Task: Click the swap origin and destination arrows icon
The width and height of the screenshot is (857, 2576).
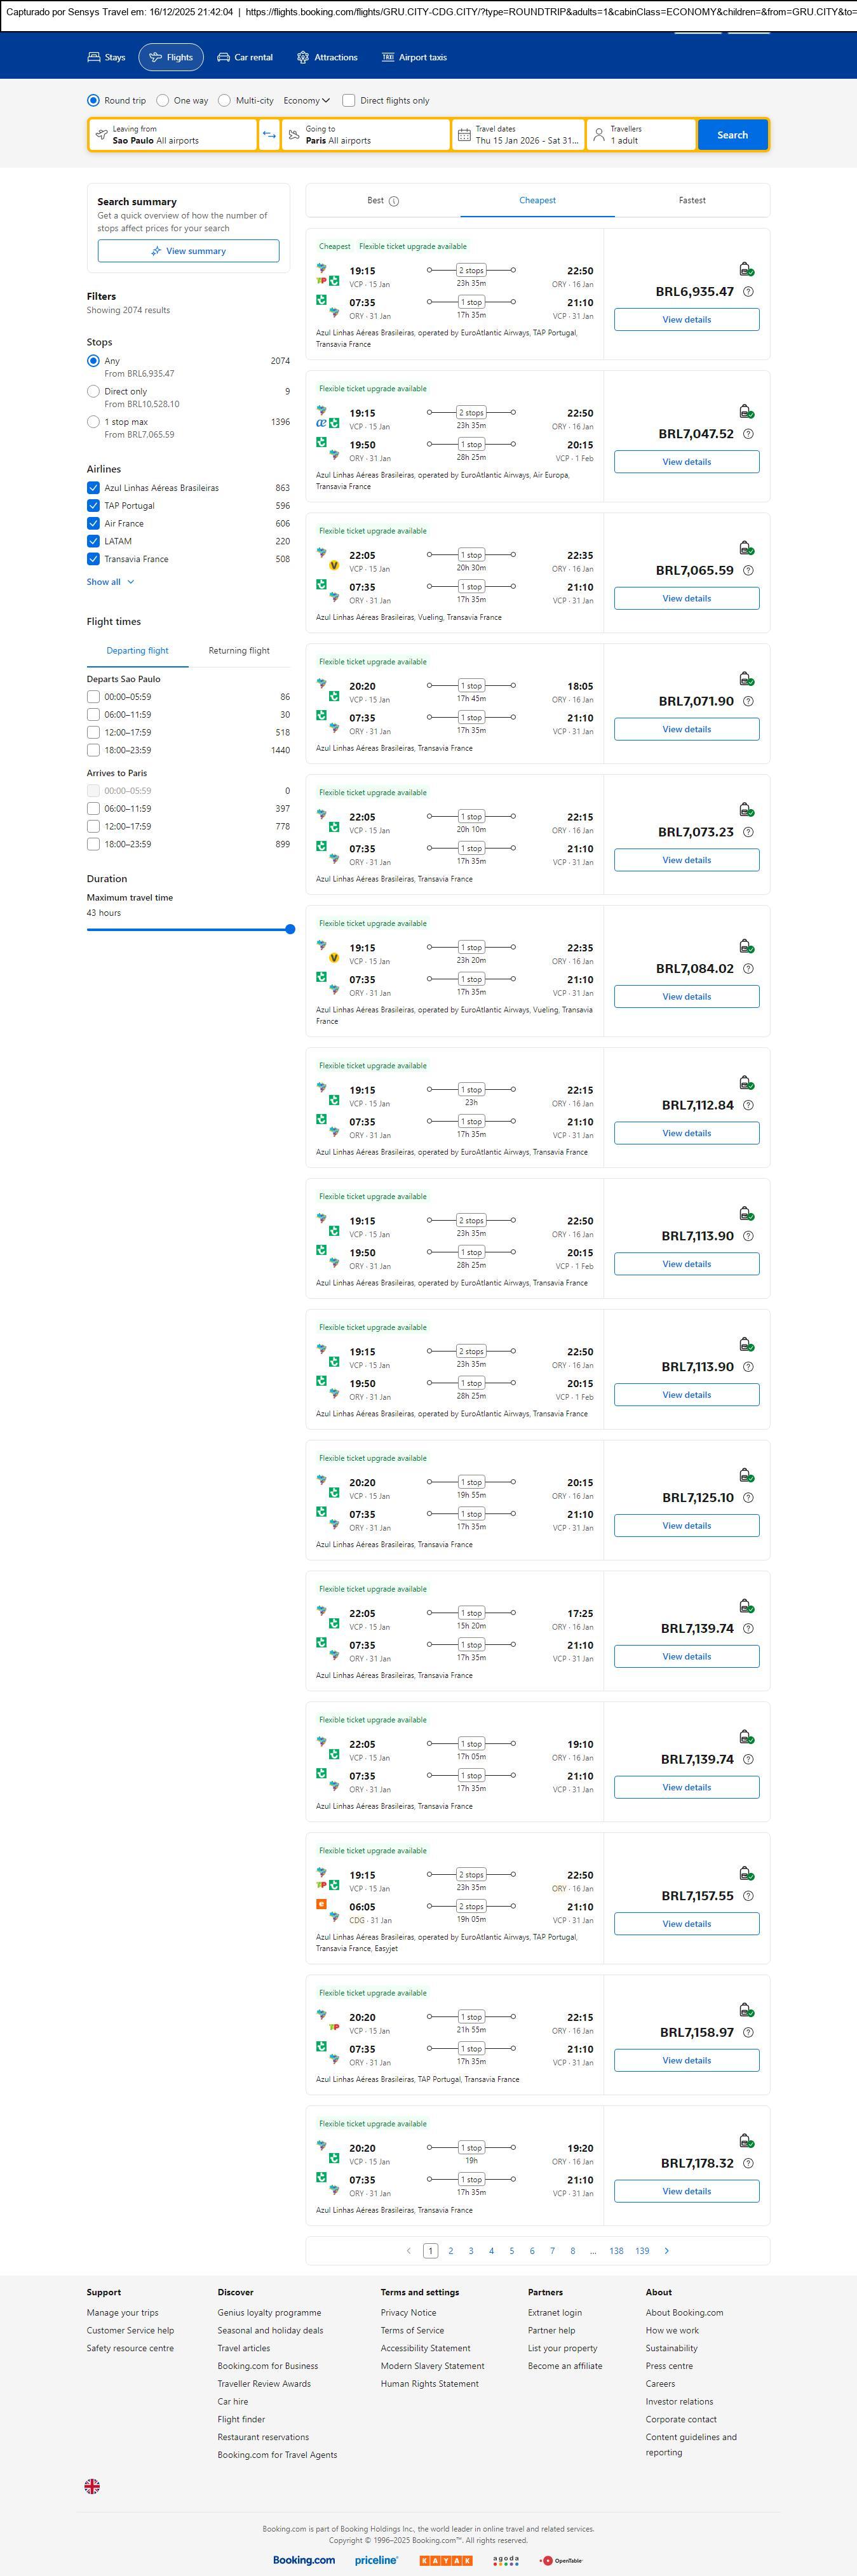Action: point(269,135)
